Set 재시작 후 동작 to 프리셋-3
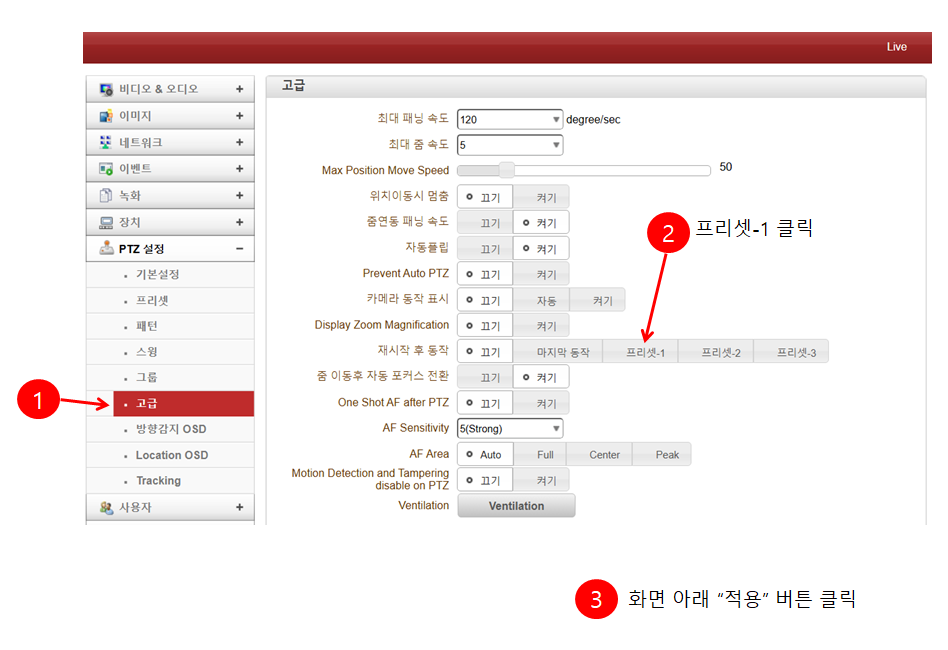 pyautogui.click(x=791, y=351)
